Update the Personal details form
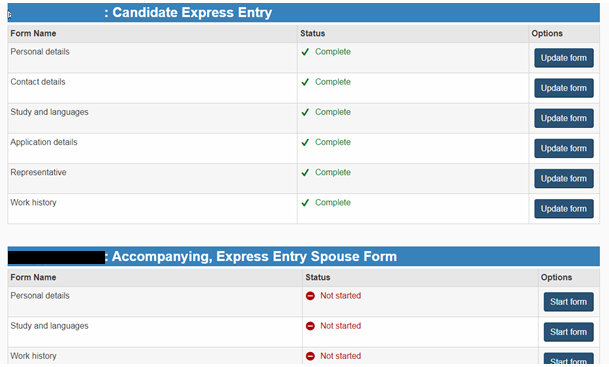609x367 pixels. pyautogui.click(x=564, y=58)
